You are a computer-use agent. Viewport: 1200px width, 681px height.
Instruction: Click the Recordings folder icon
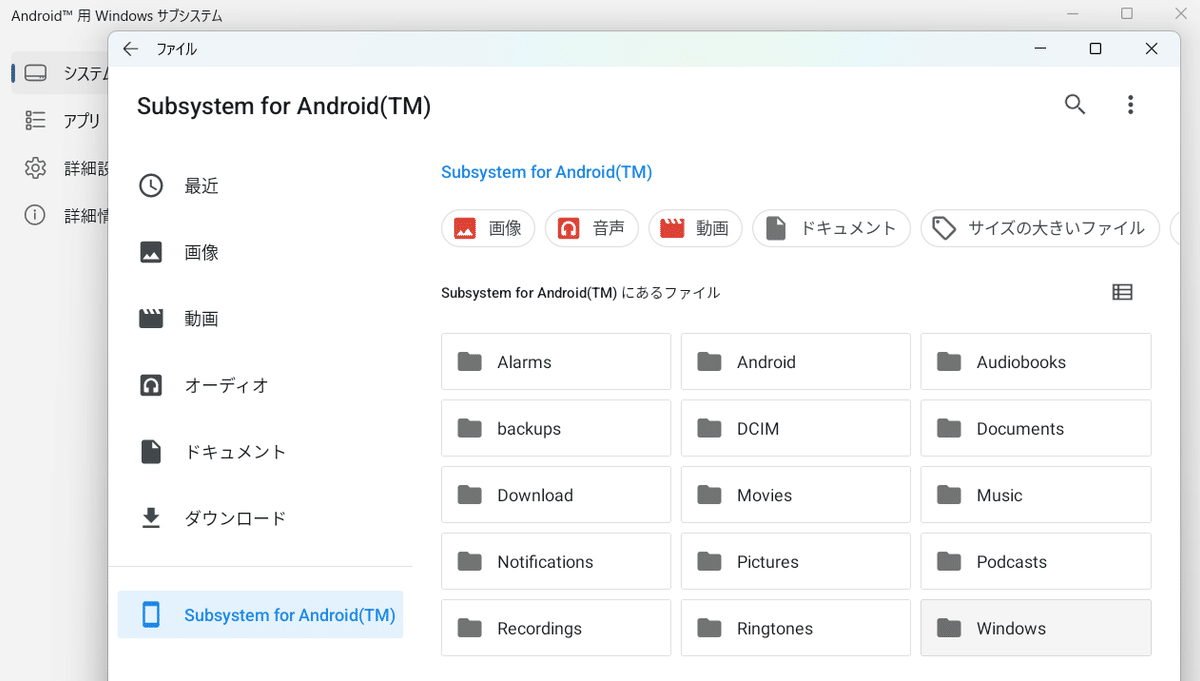pos(469,628)
